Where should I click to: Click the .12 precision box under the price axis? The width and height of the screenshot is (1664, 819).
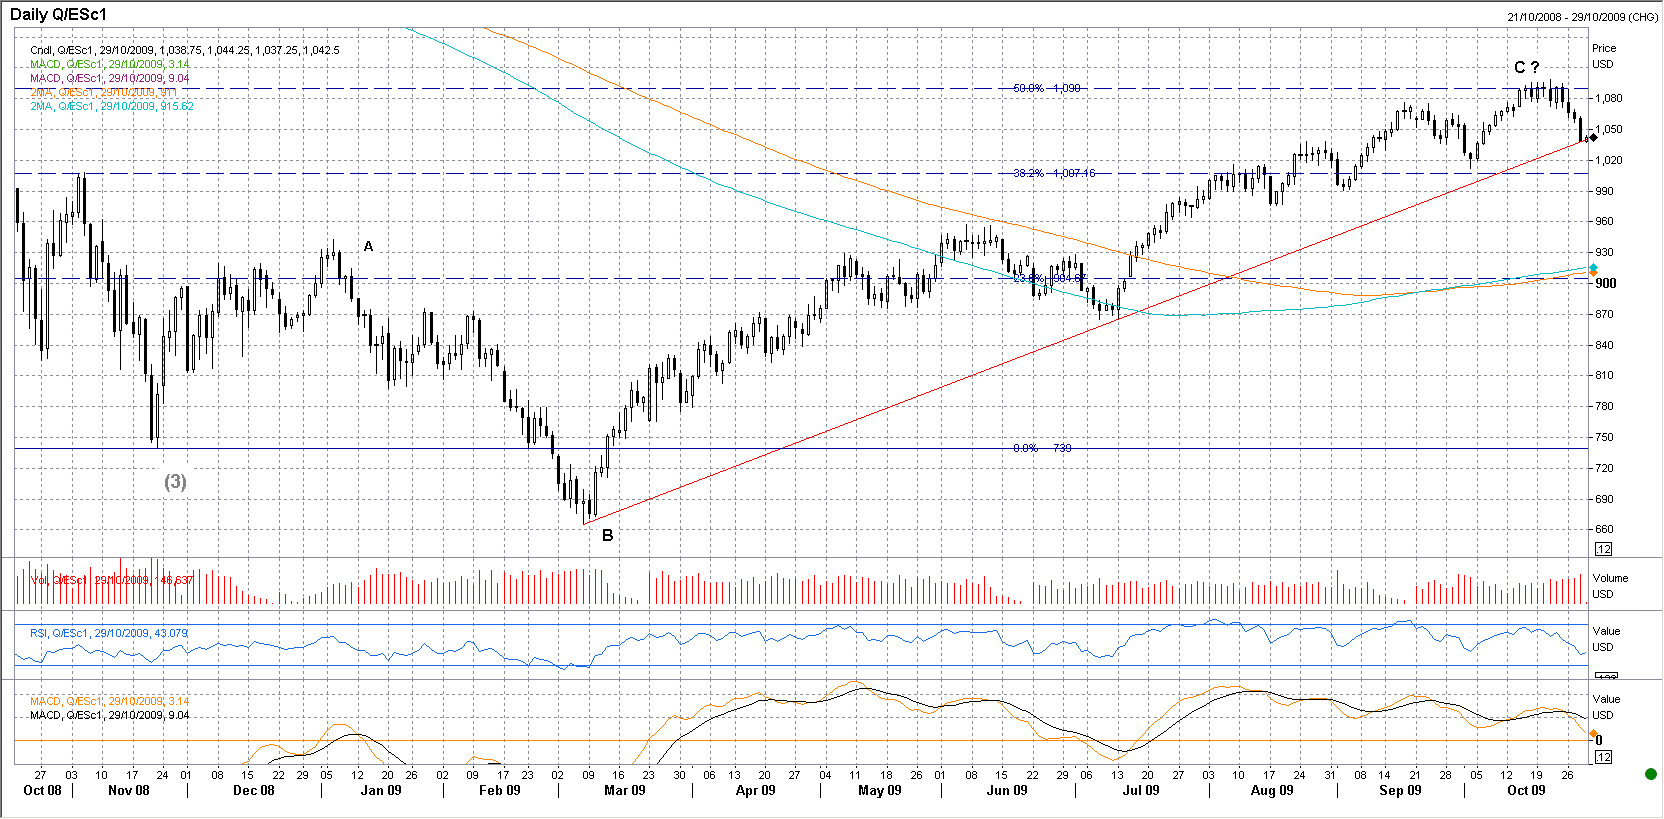tap(1603, 549)
